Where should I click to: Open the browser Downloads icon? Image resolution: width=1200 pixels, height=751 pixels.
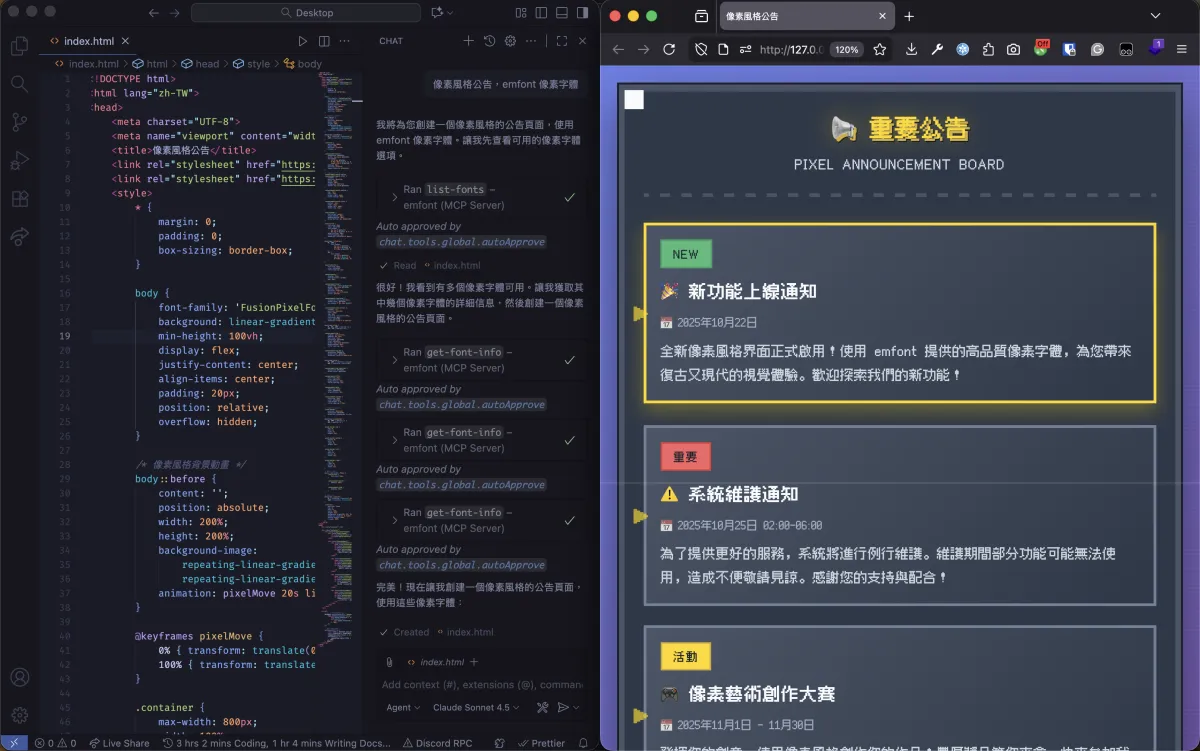pyautogui.click(x=911, y=47)
